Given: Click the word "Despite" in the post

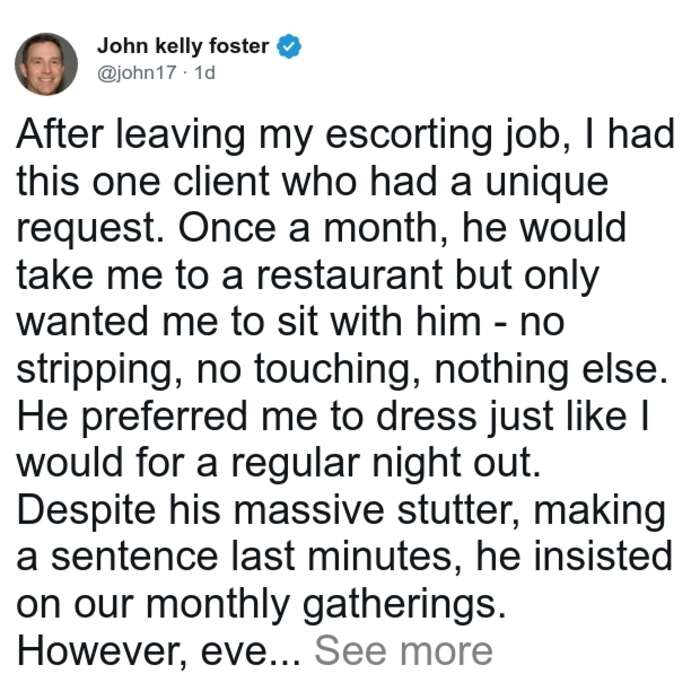Looking at the screenshot, I should 87,512.
